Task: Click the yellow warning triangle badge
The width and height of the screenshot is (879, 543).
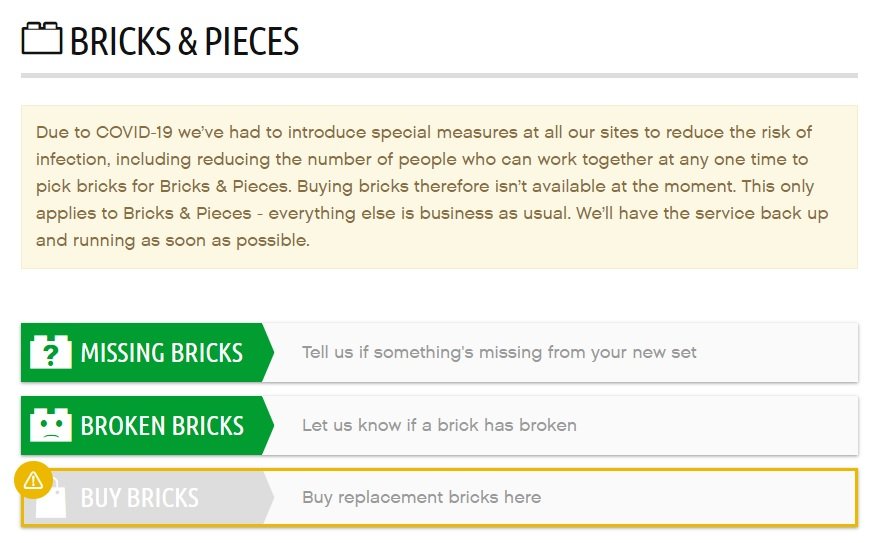Action: tap(33, 480)
